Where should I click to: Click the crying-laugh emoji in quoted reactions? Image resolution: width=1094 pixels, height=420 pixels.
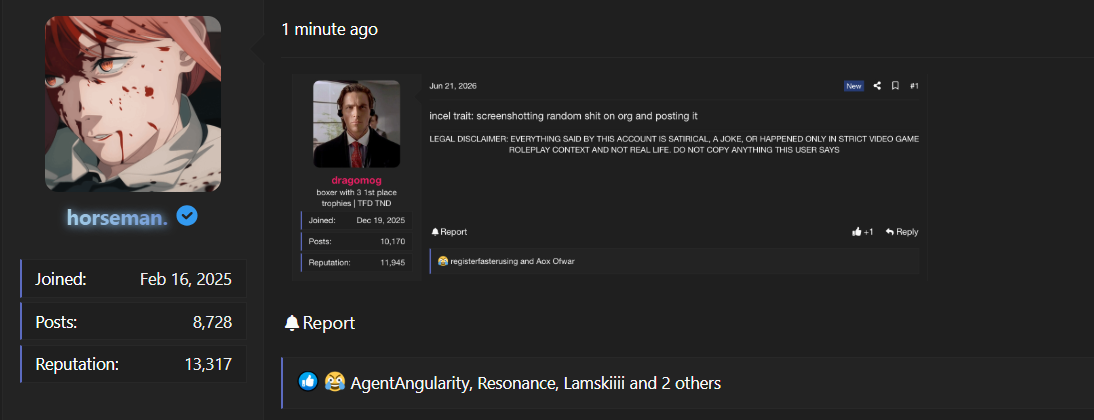point(443,261)
